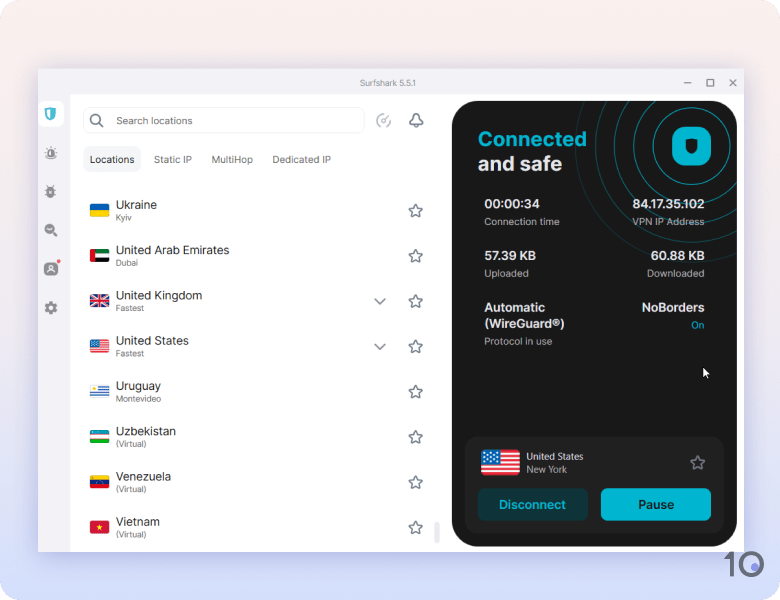Click the United States flag in the location list

[99, 346]
